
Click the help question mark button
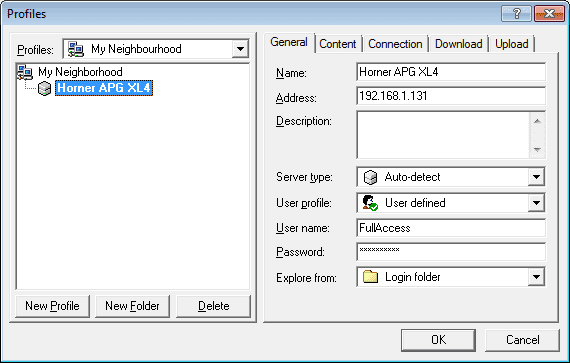point(516,14)
